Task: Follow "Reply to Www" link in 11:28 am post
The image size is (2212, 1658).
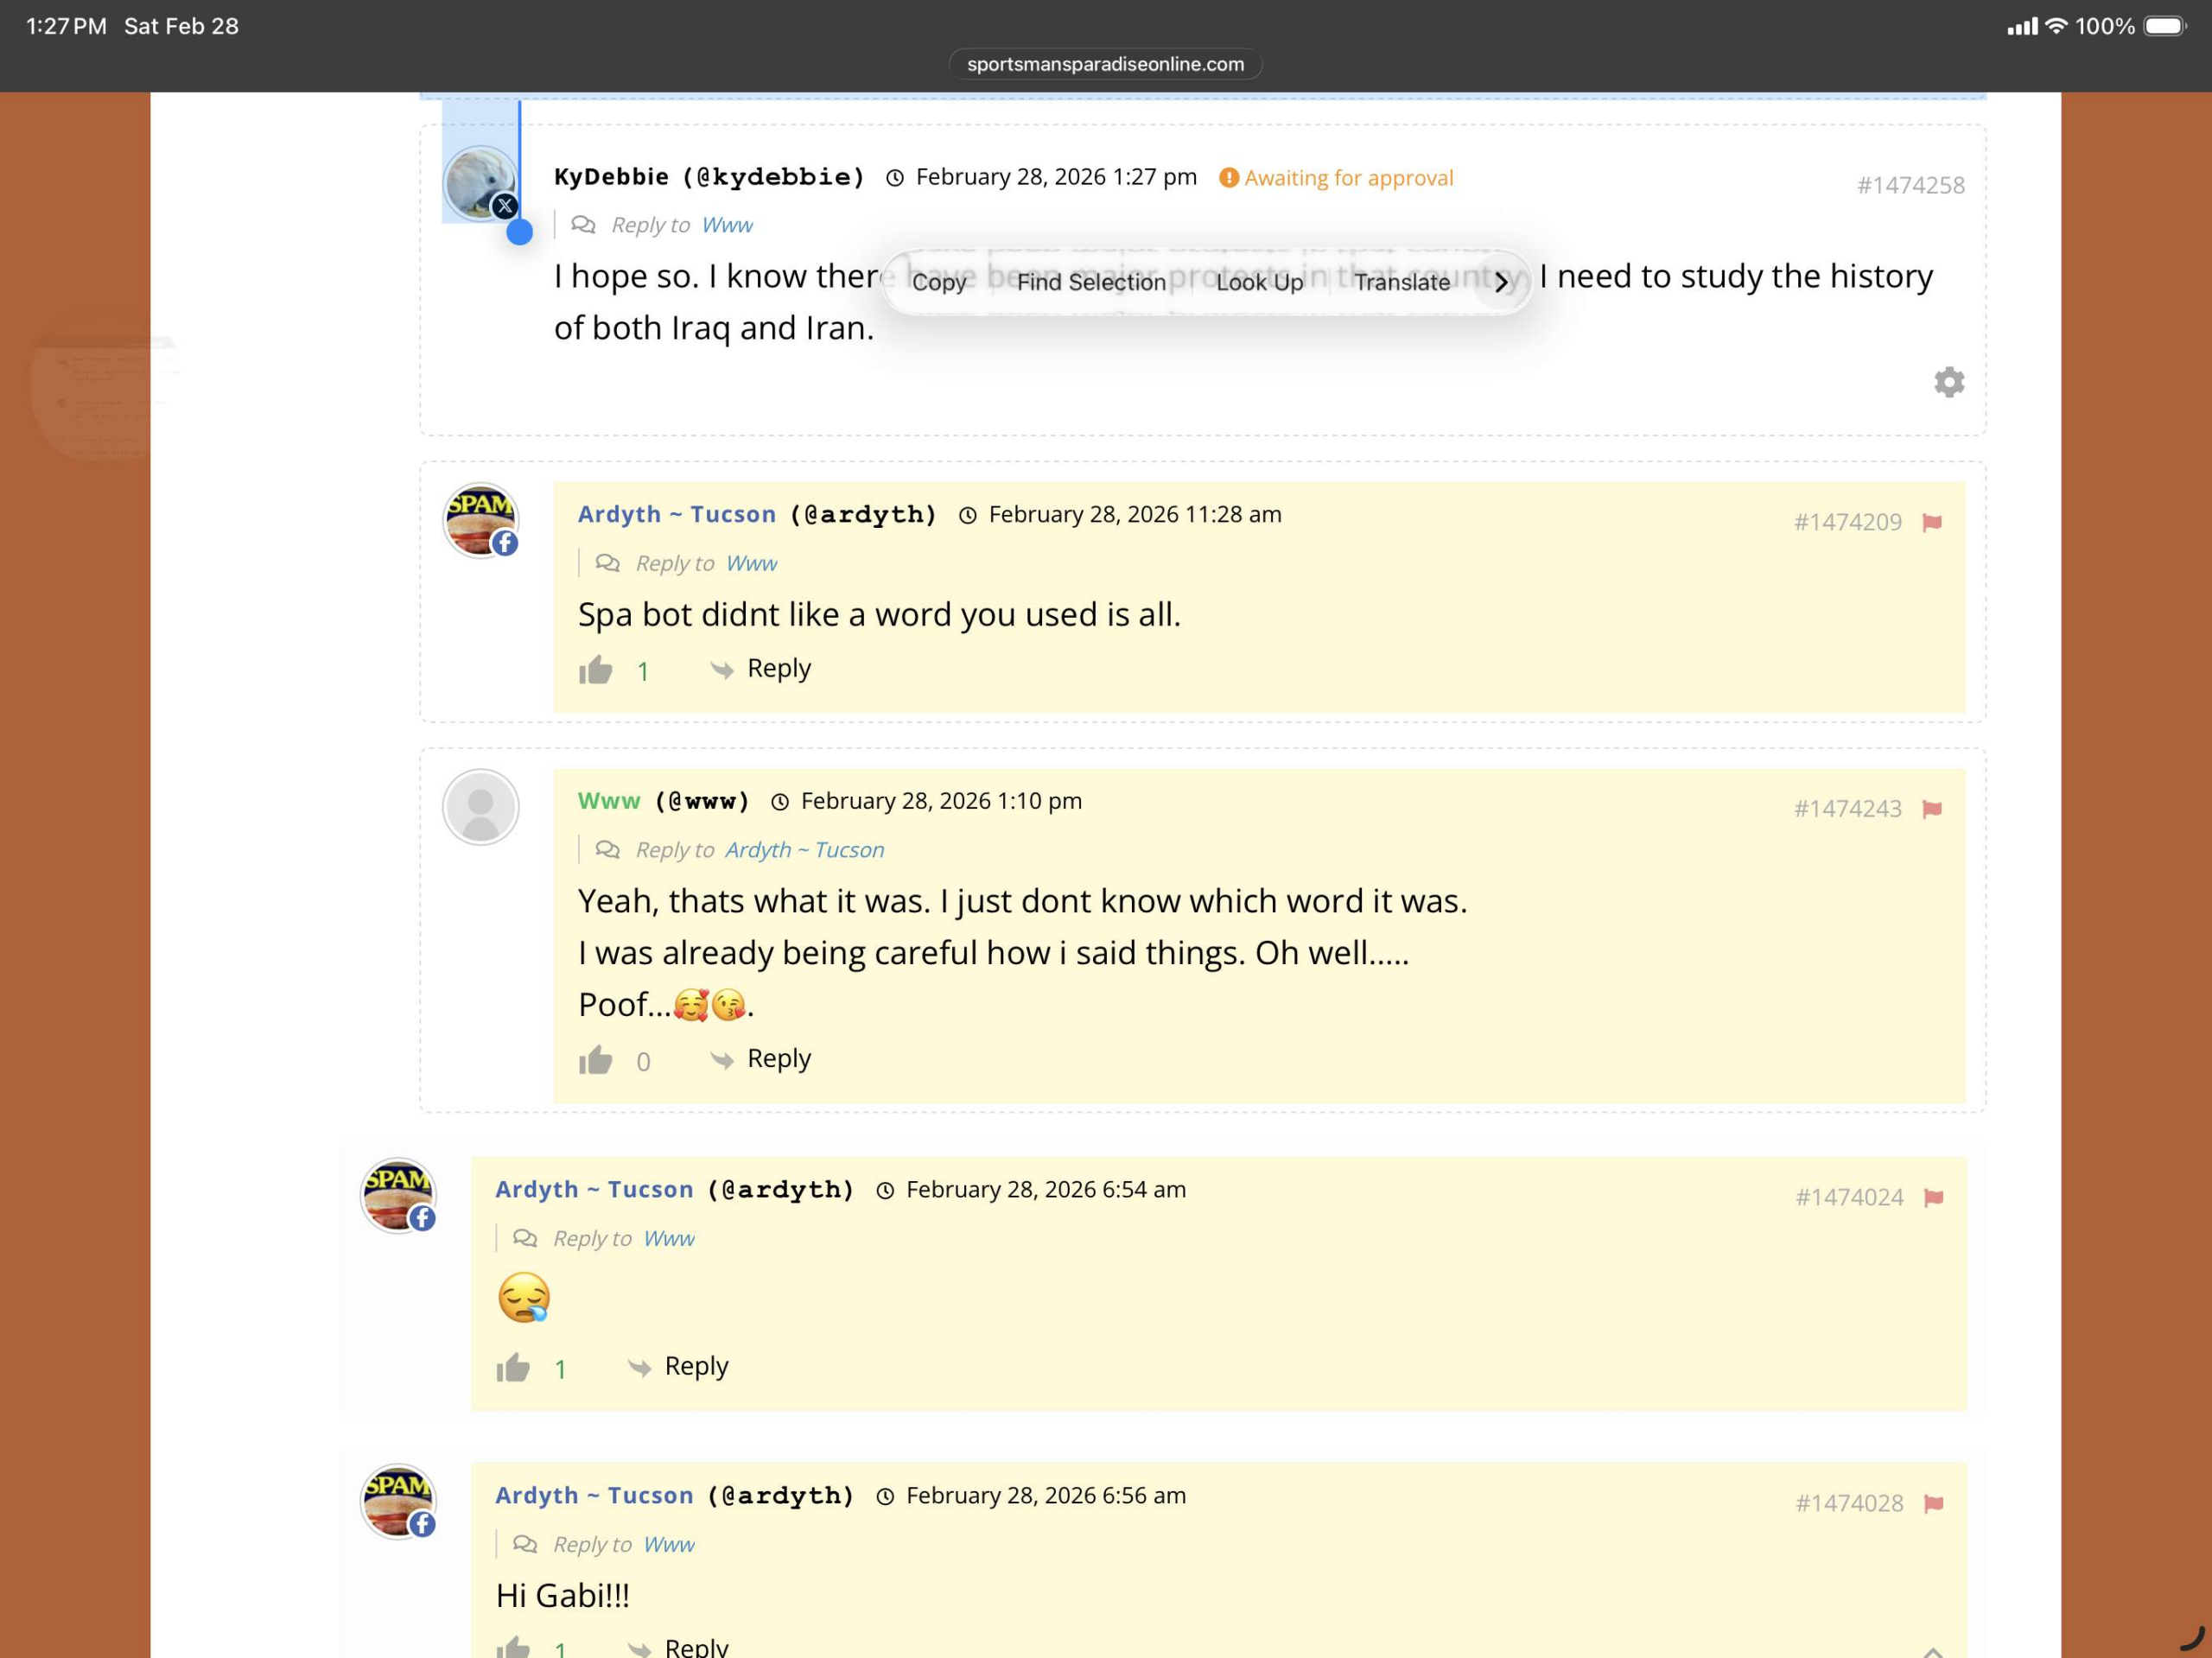Action: pyautogui.click(x=751, y=563)
